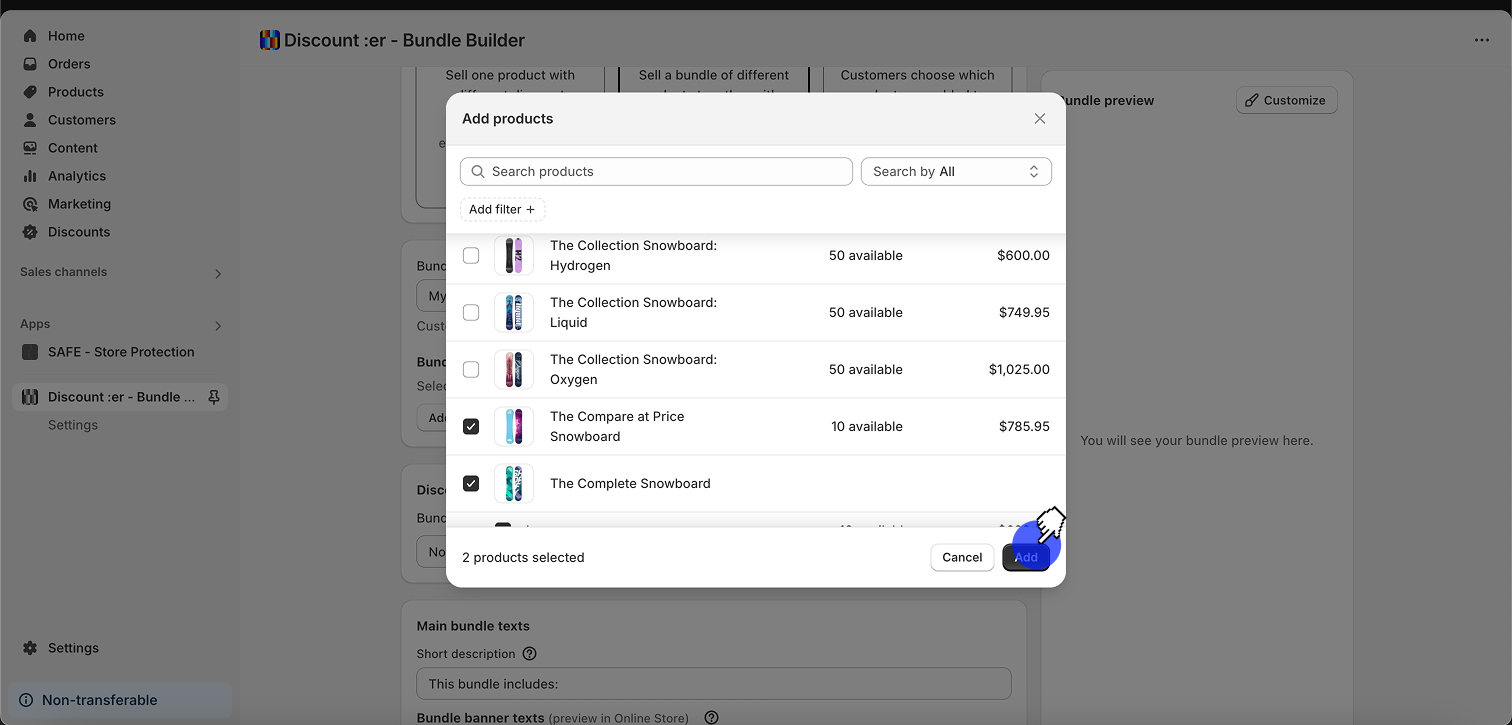Click the Products tag icon

pos(30,92)
